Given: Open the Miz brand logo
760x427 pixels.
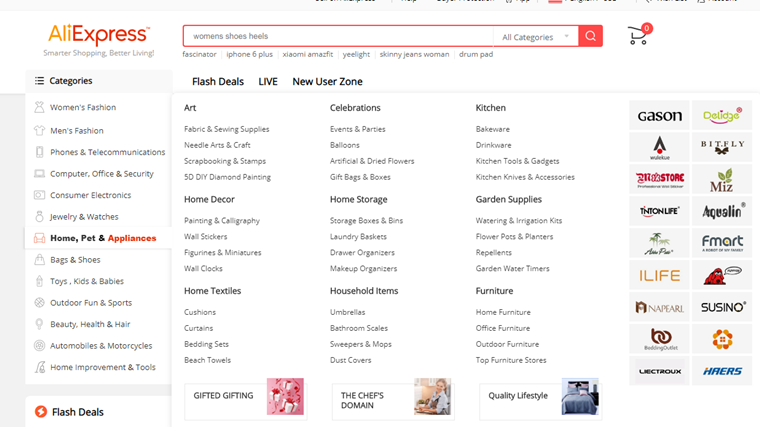Looking at the screenshot, I should tap(722, 179).
